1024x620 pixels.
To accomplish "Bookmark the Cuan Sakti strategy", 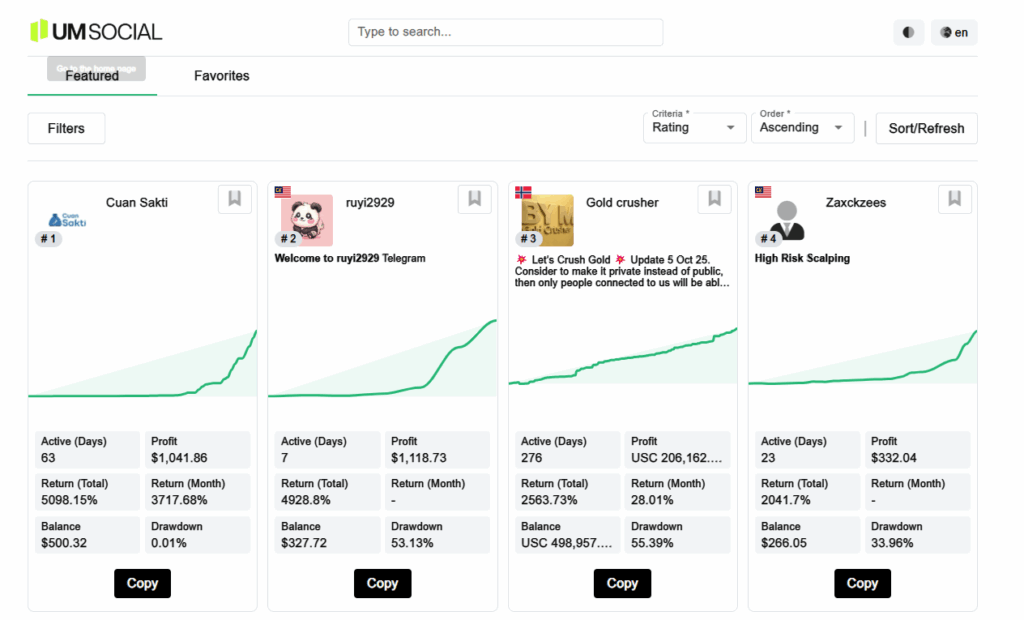I will [235, 199].
